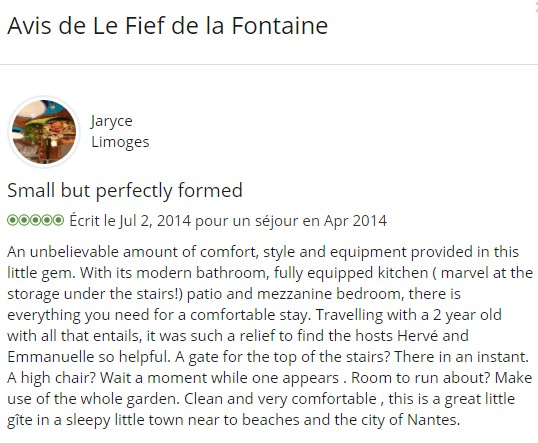Screen dimensions: 538x443
Task: Click the second green rating bubble
Action: click(x=24, y=220)
